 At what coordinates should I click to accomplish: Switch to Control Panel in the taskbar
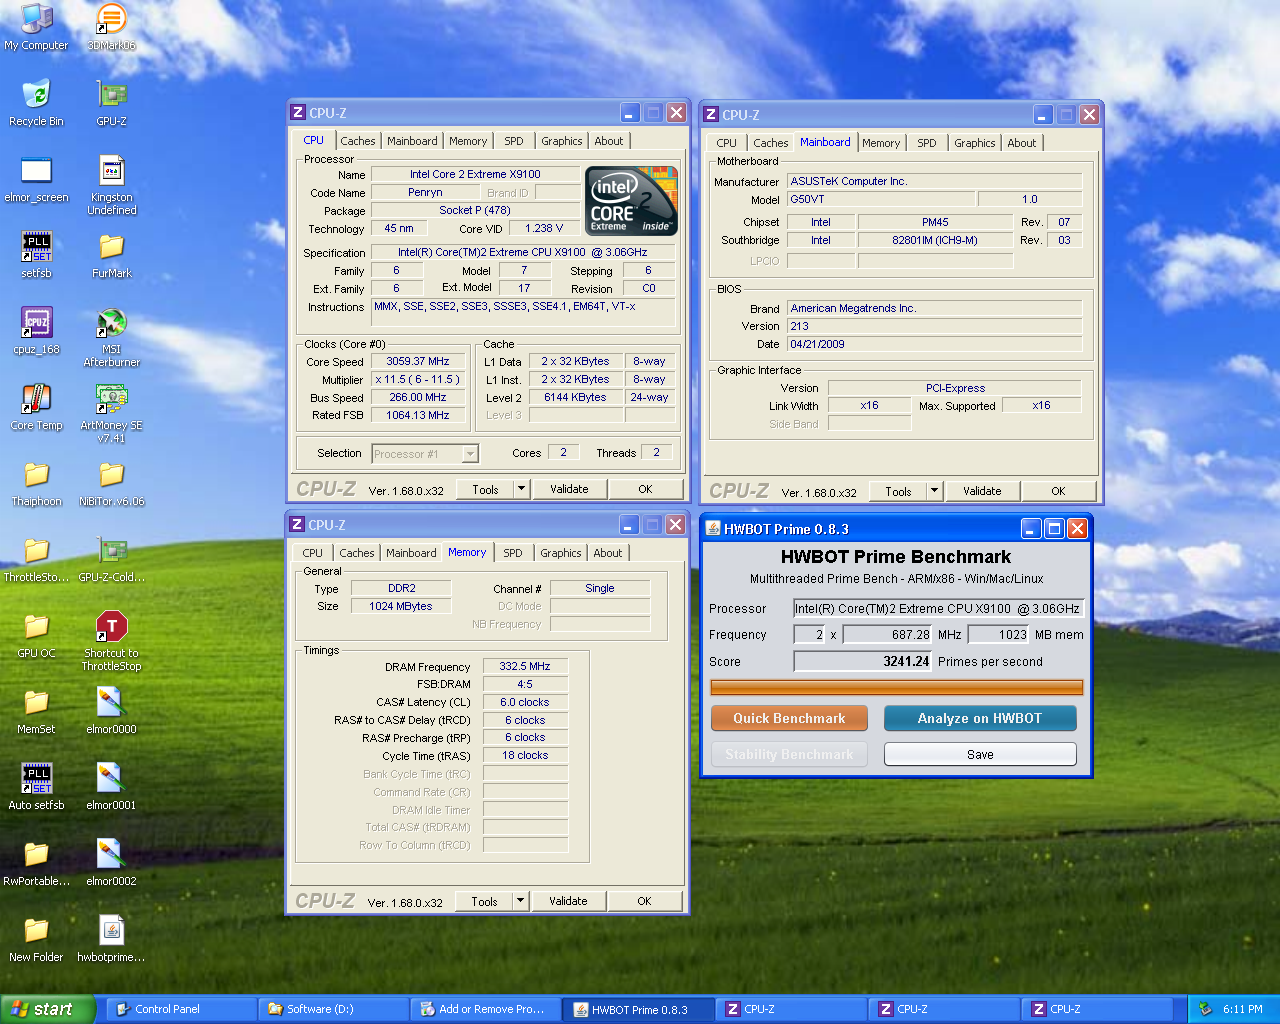click(181, 1009)
